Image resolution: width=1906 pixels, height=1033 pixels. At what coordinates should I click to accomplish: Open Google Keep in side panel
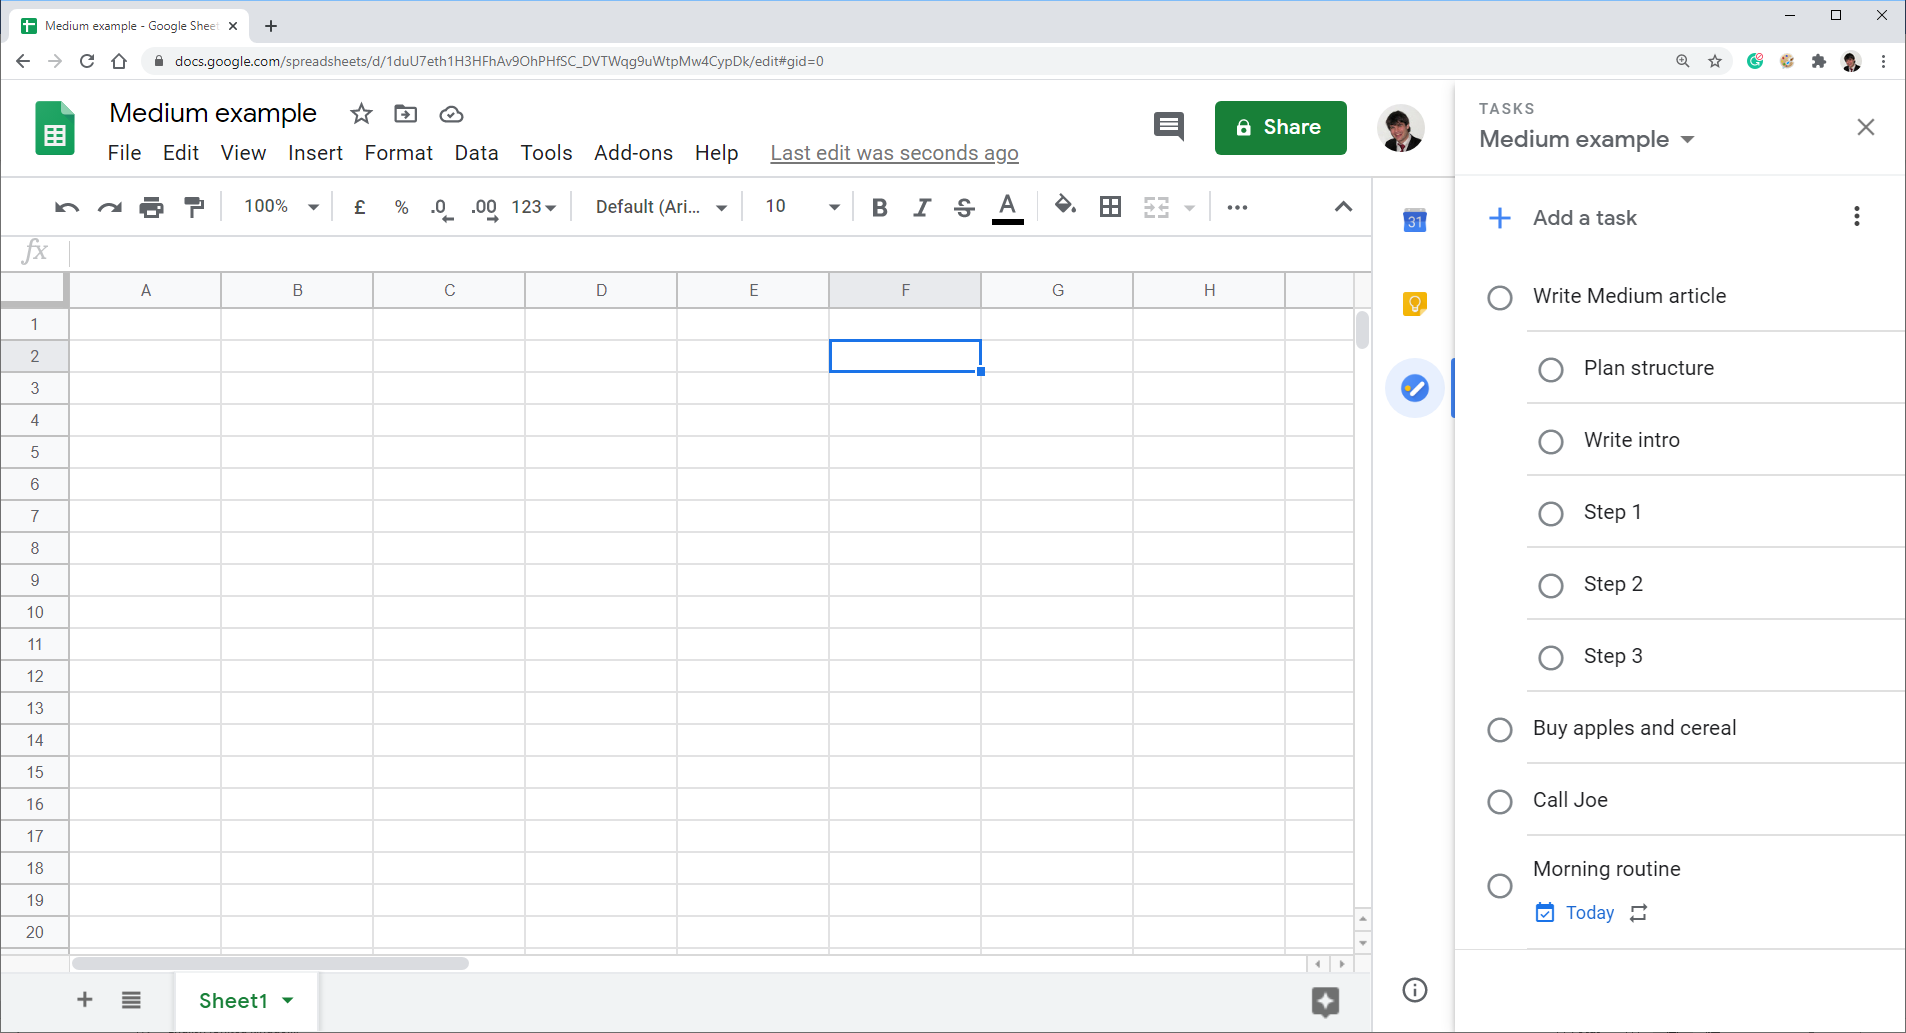point(1414,303)
